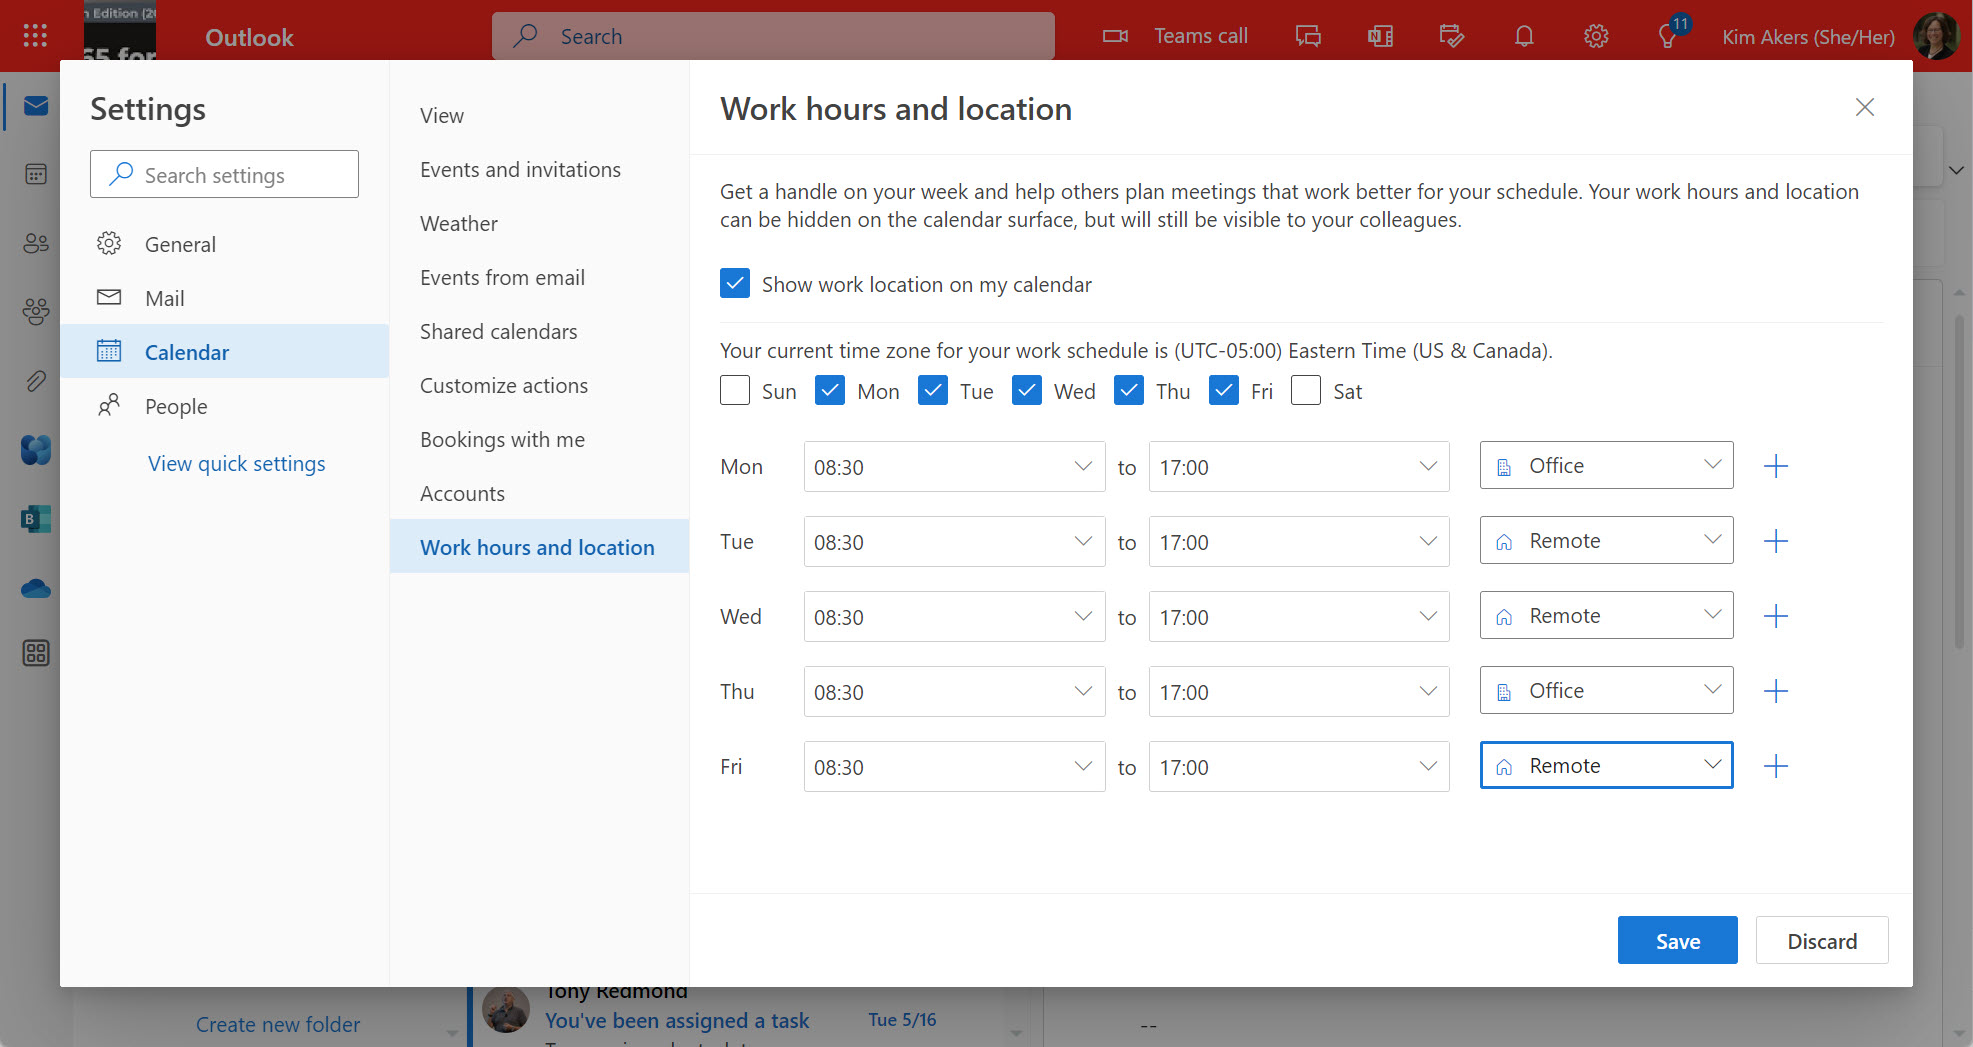
Task: Open Tuesday's Remote location dropdown
Action: coord(1605,541)
